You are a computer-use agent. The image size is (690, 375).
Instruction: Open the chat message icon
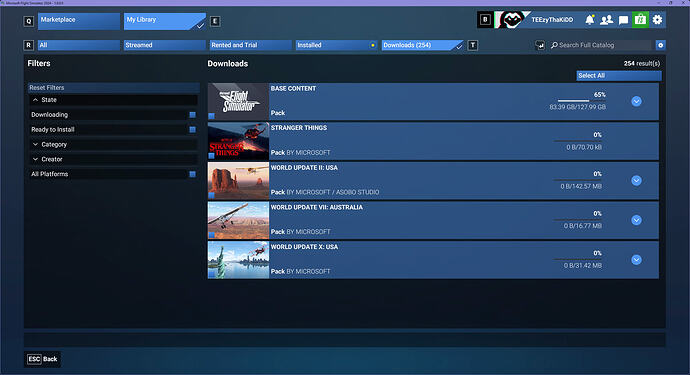coord(623,20)
